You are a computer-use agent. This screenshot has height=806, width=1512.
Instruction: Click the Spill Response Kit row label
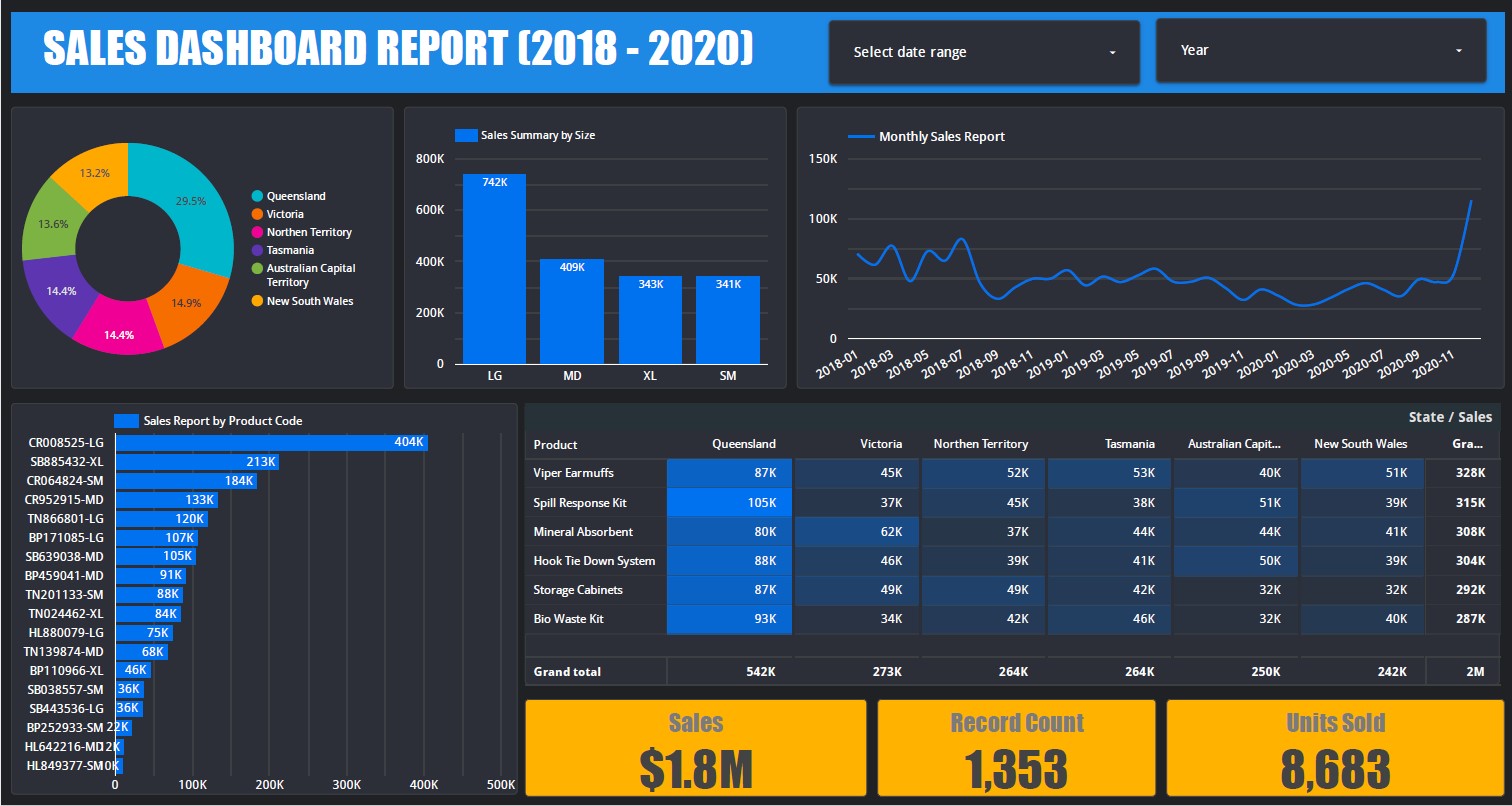point(581,503)
